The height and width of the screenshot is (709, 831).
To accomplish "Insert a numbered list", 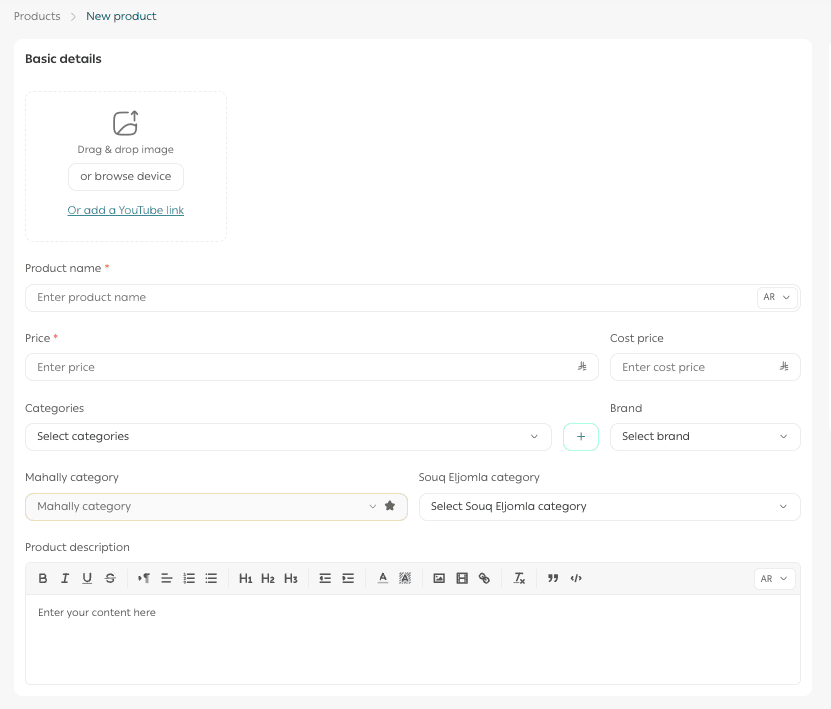I will [189, 578].
